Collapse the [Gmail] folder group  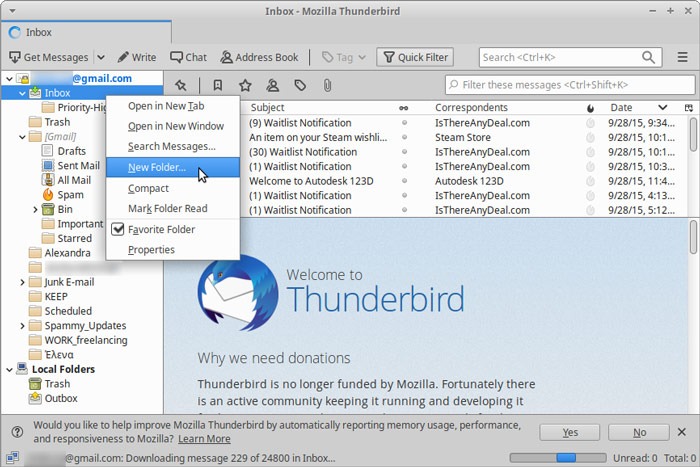coord(22,137)
